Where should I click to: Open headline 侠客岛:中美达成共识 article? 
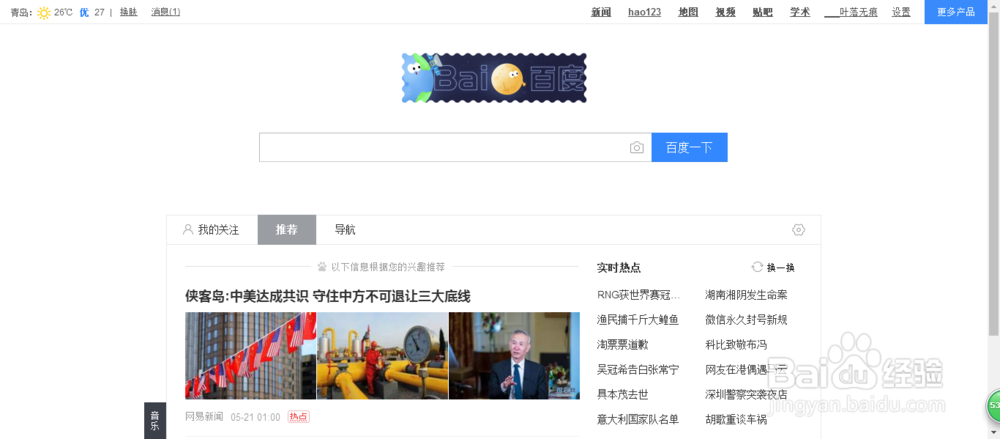point(328,296)
